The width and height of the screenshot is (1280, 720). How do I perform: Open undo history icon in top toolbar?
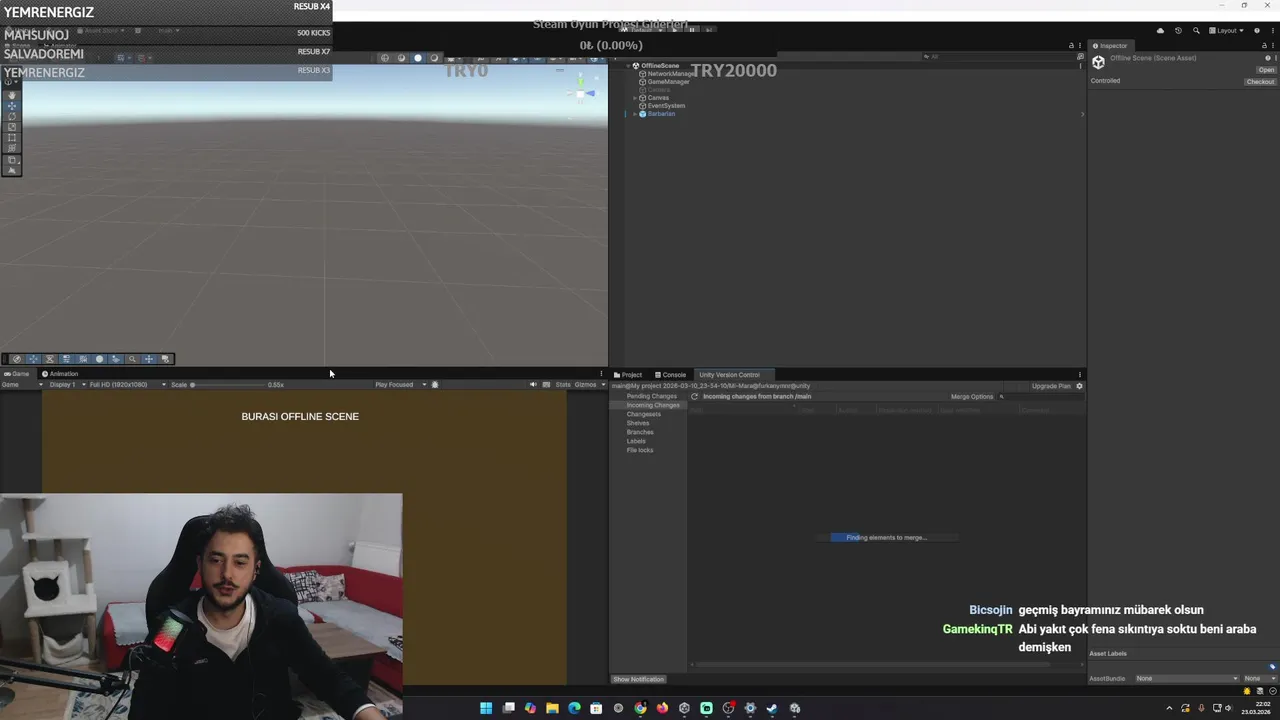coord(1178,31)
